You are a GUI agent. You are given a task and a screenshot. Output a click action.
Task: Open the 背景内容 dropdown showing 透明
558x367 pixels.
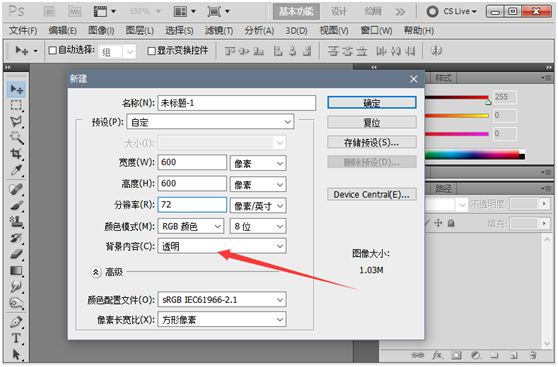click(x=222, y=246)
